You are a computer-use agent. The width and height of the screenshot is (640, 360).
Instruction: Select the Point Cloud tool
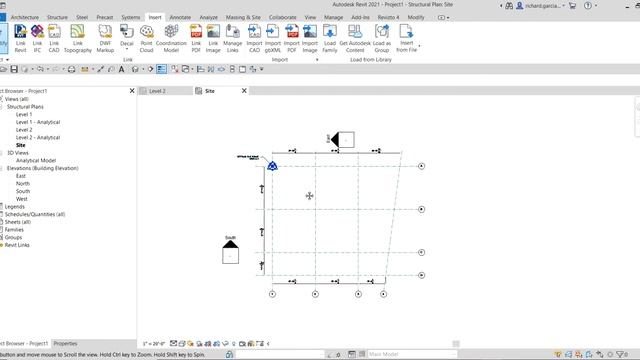coord(146,38)
